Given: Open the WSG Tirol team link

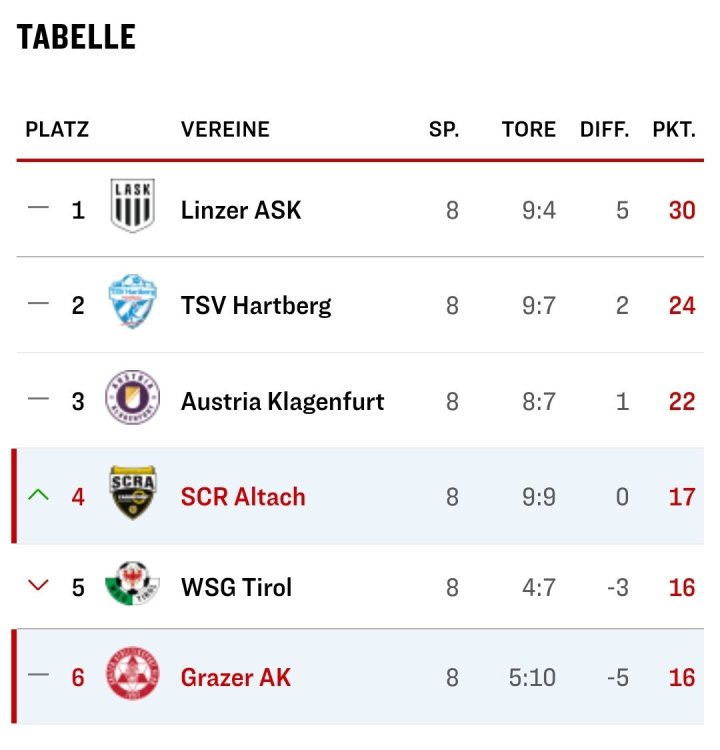Looking at the screenshot, I should [236, 586].
